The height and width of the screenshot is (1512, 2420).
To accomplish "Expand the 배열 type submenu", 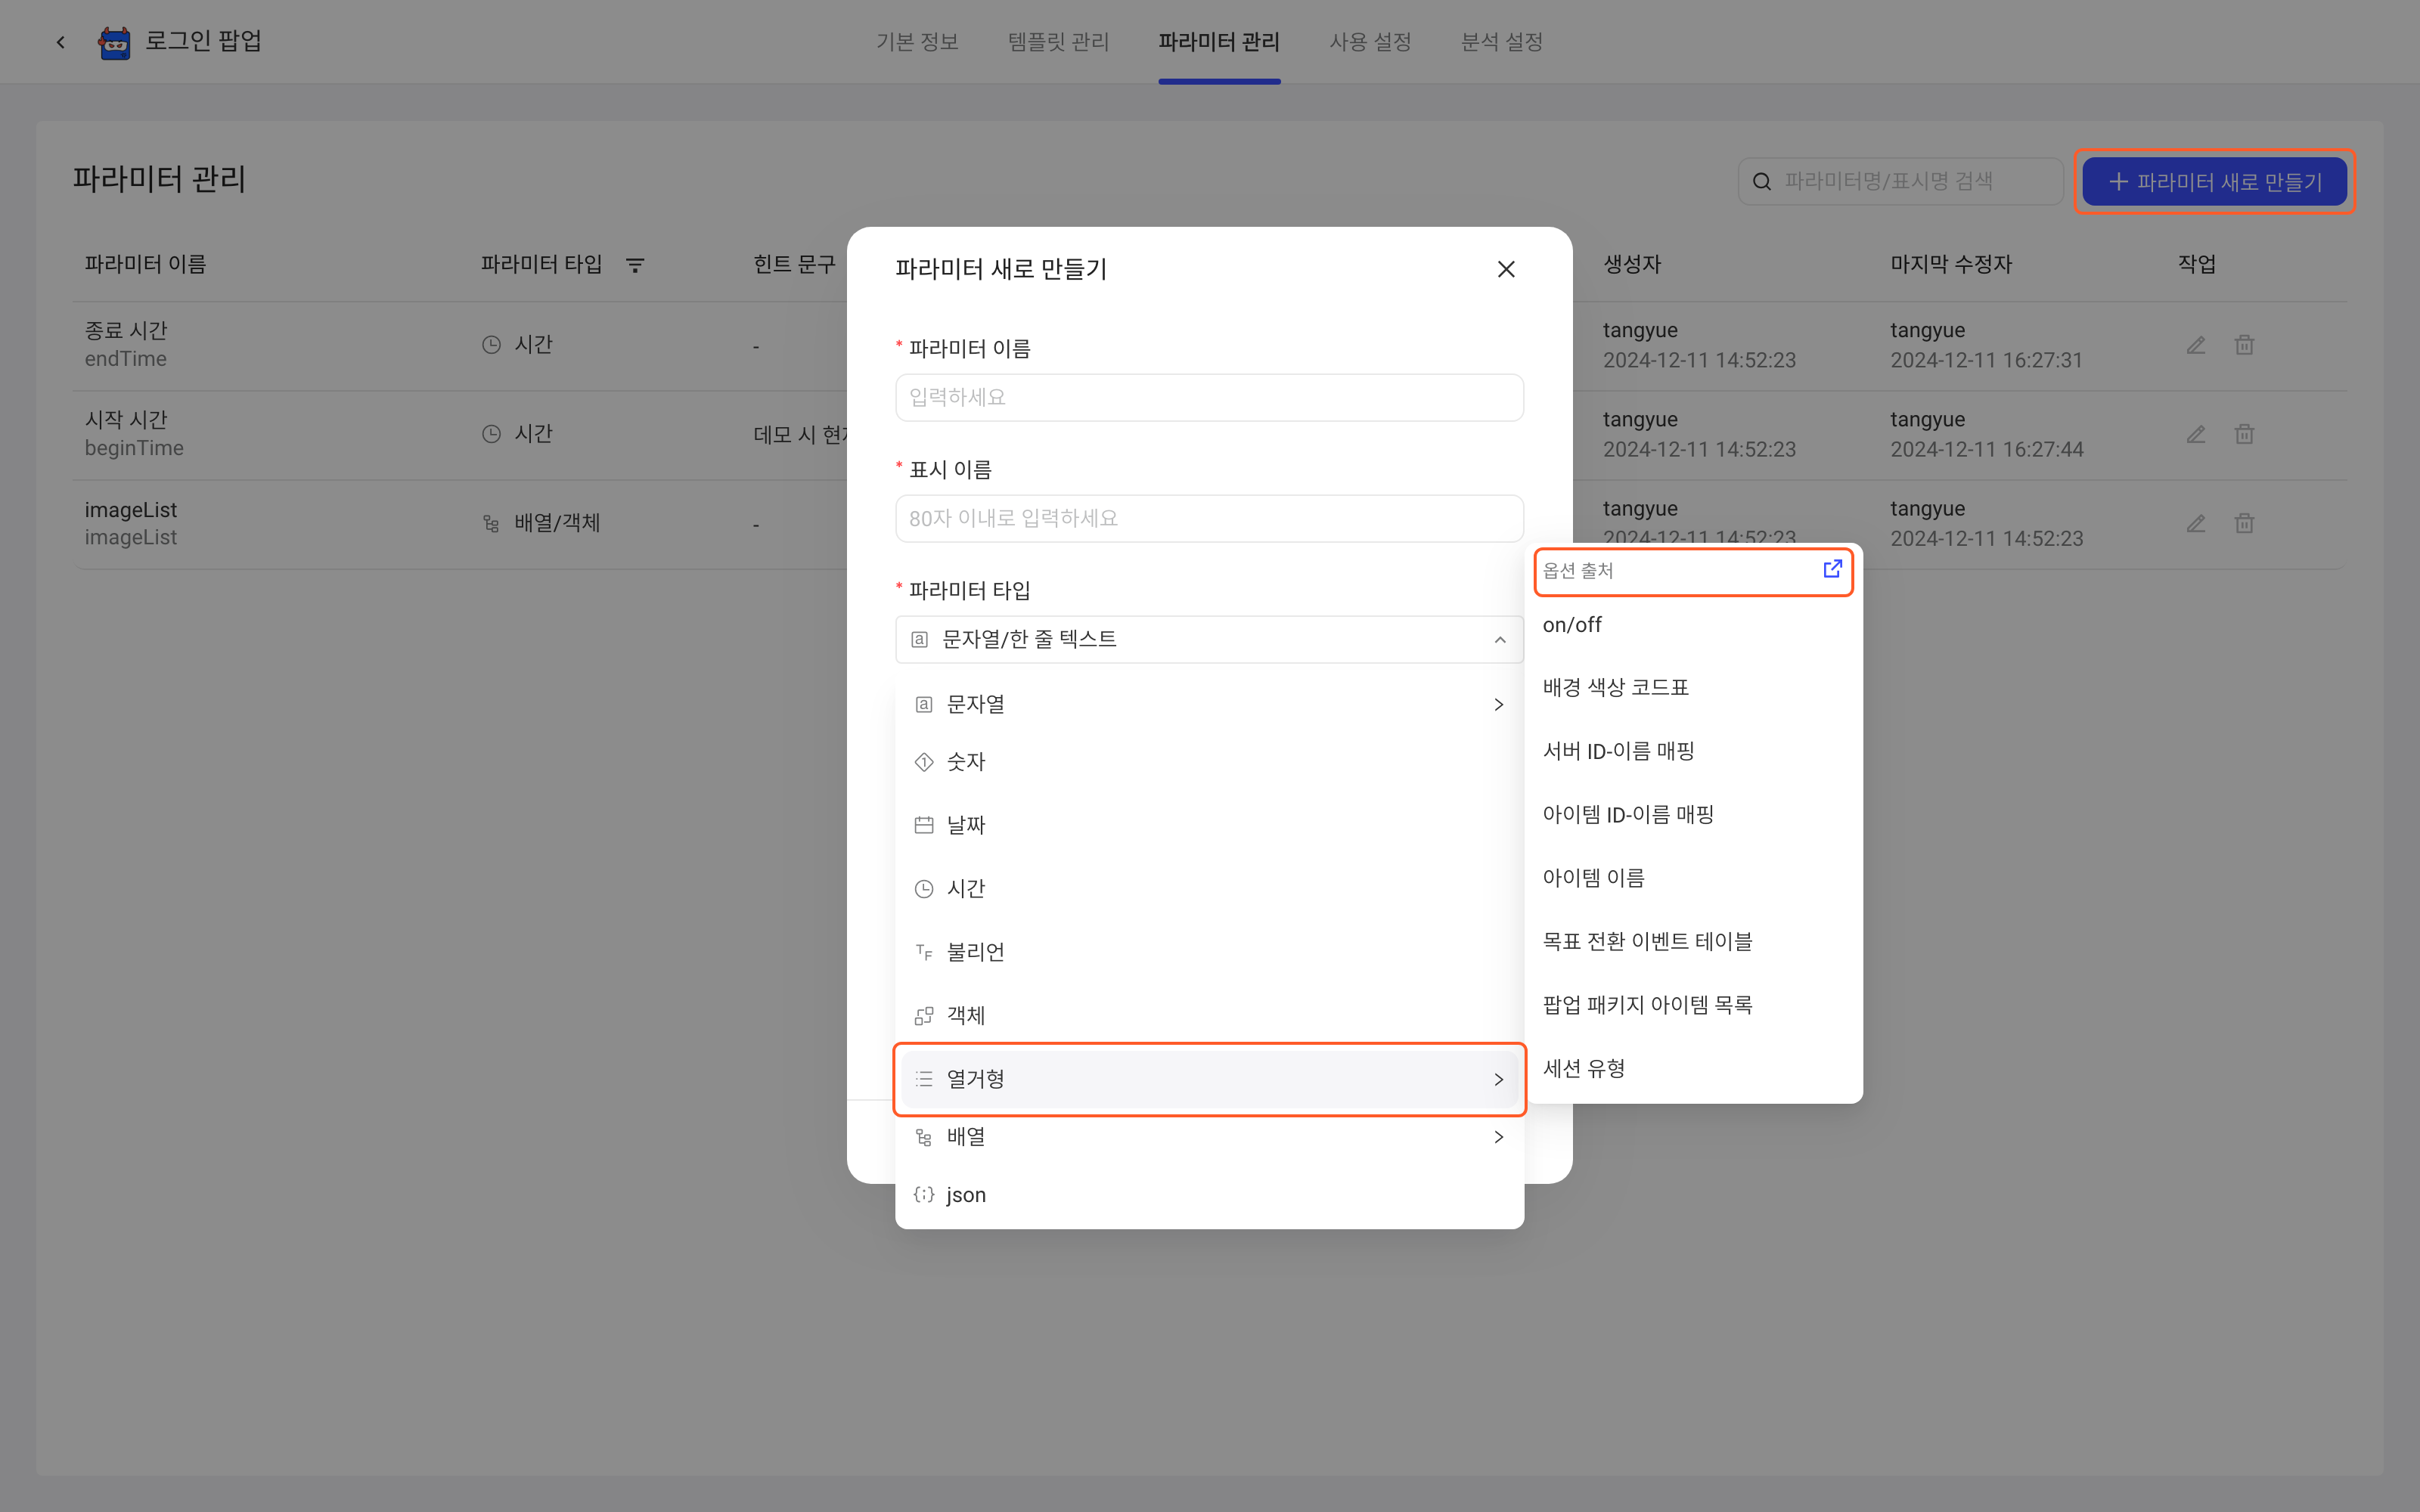I will tap(1209, 1137).
